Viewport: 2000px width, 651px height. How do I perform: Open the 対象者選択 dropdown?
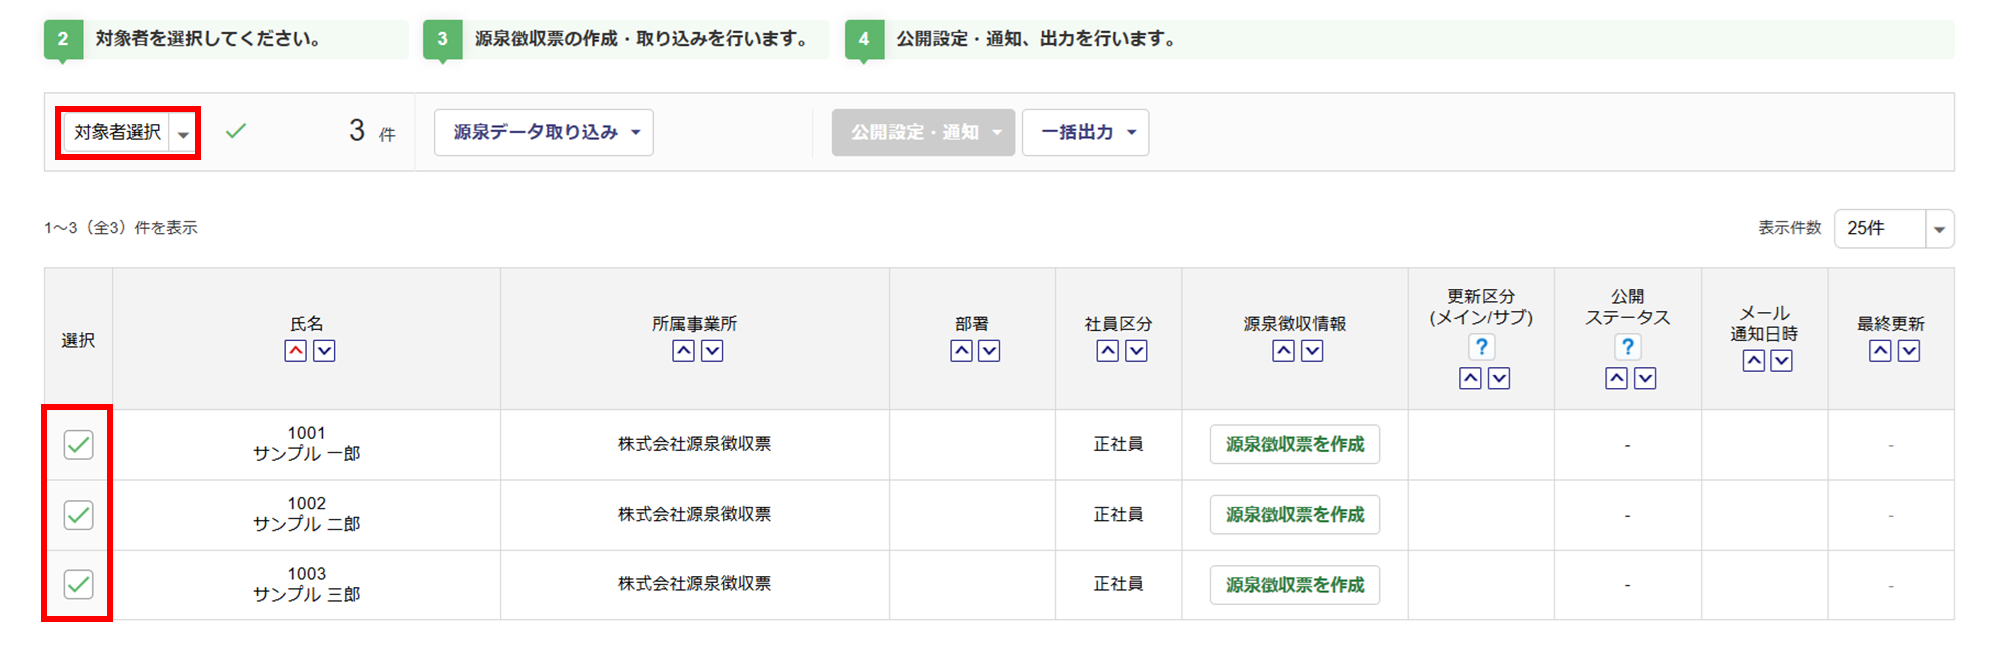[128, 132]
